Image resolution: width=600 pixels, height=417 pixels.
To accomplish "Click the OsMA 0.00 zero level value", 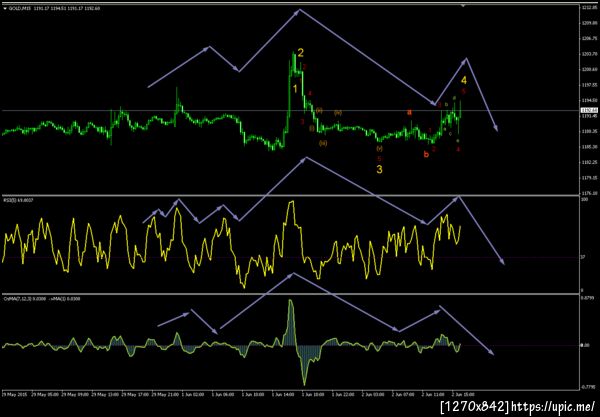I will click(x=585, y=345).
